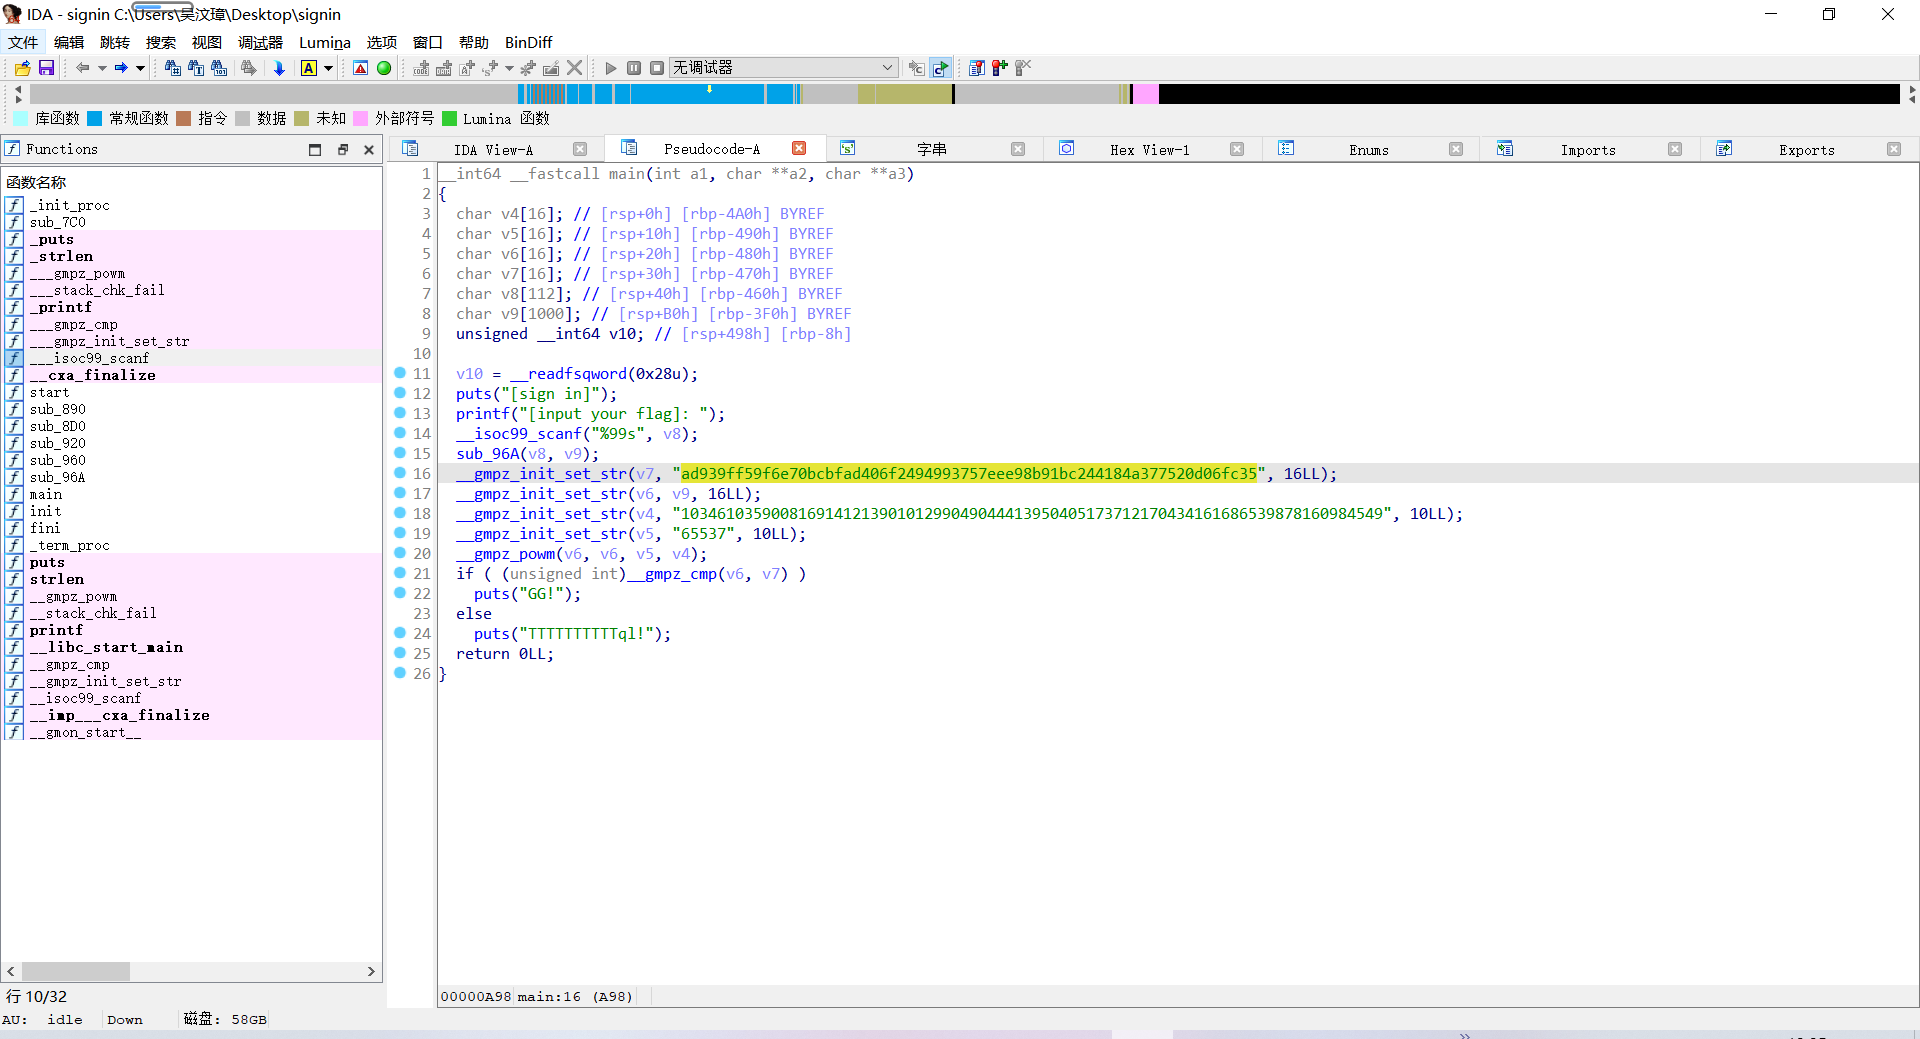Open the BinDiff menu
Viewport: 1920px width, 1039px height.
pos(528,42)
